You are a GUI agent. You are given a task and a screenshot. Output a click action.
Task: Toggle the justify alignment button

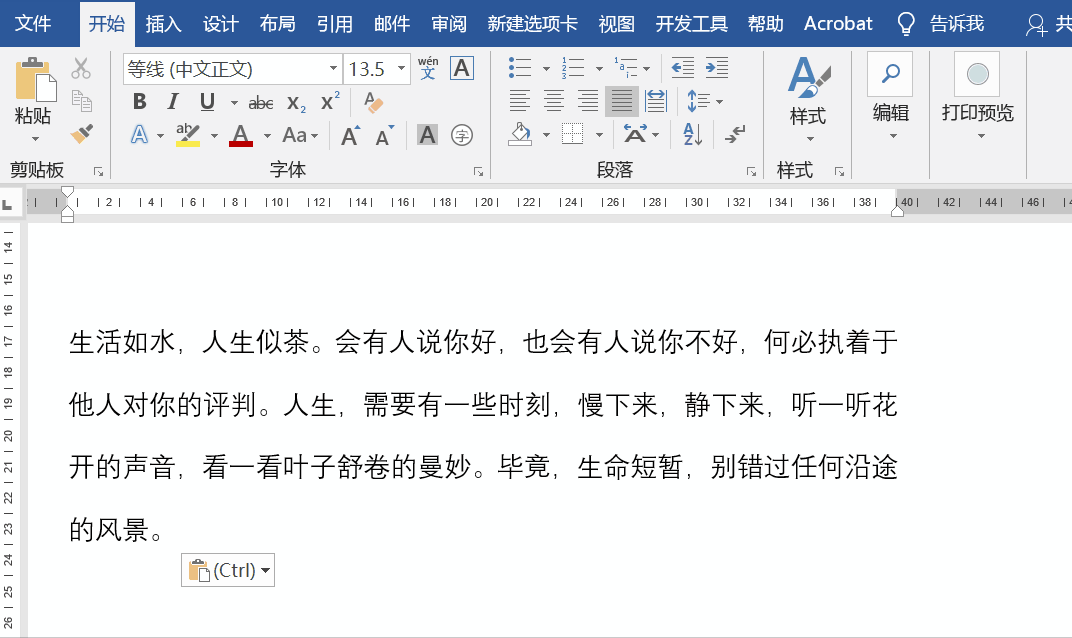click(x=622, y=102)
